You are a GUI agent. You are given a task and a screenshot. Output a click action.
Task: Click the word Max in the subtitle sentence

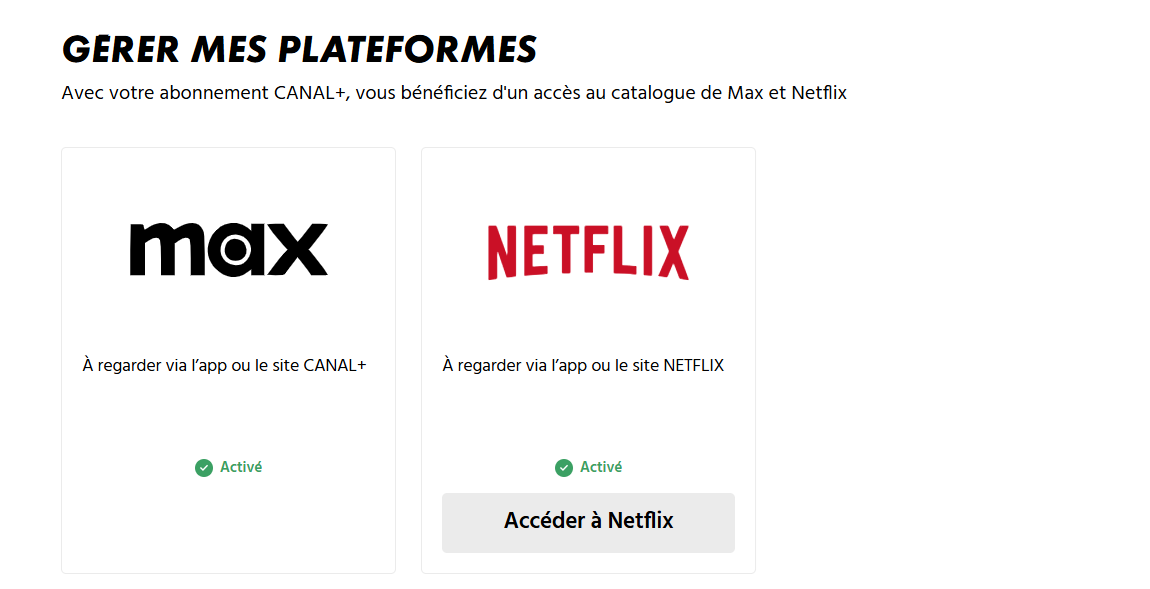[x=745, y=93]
